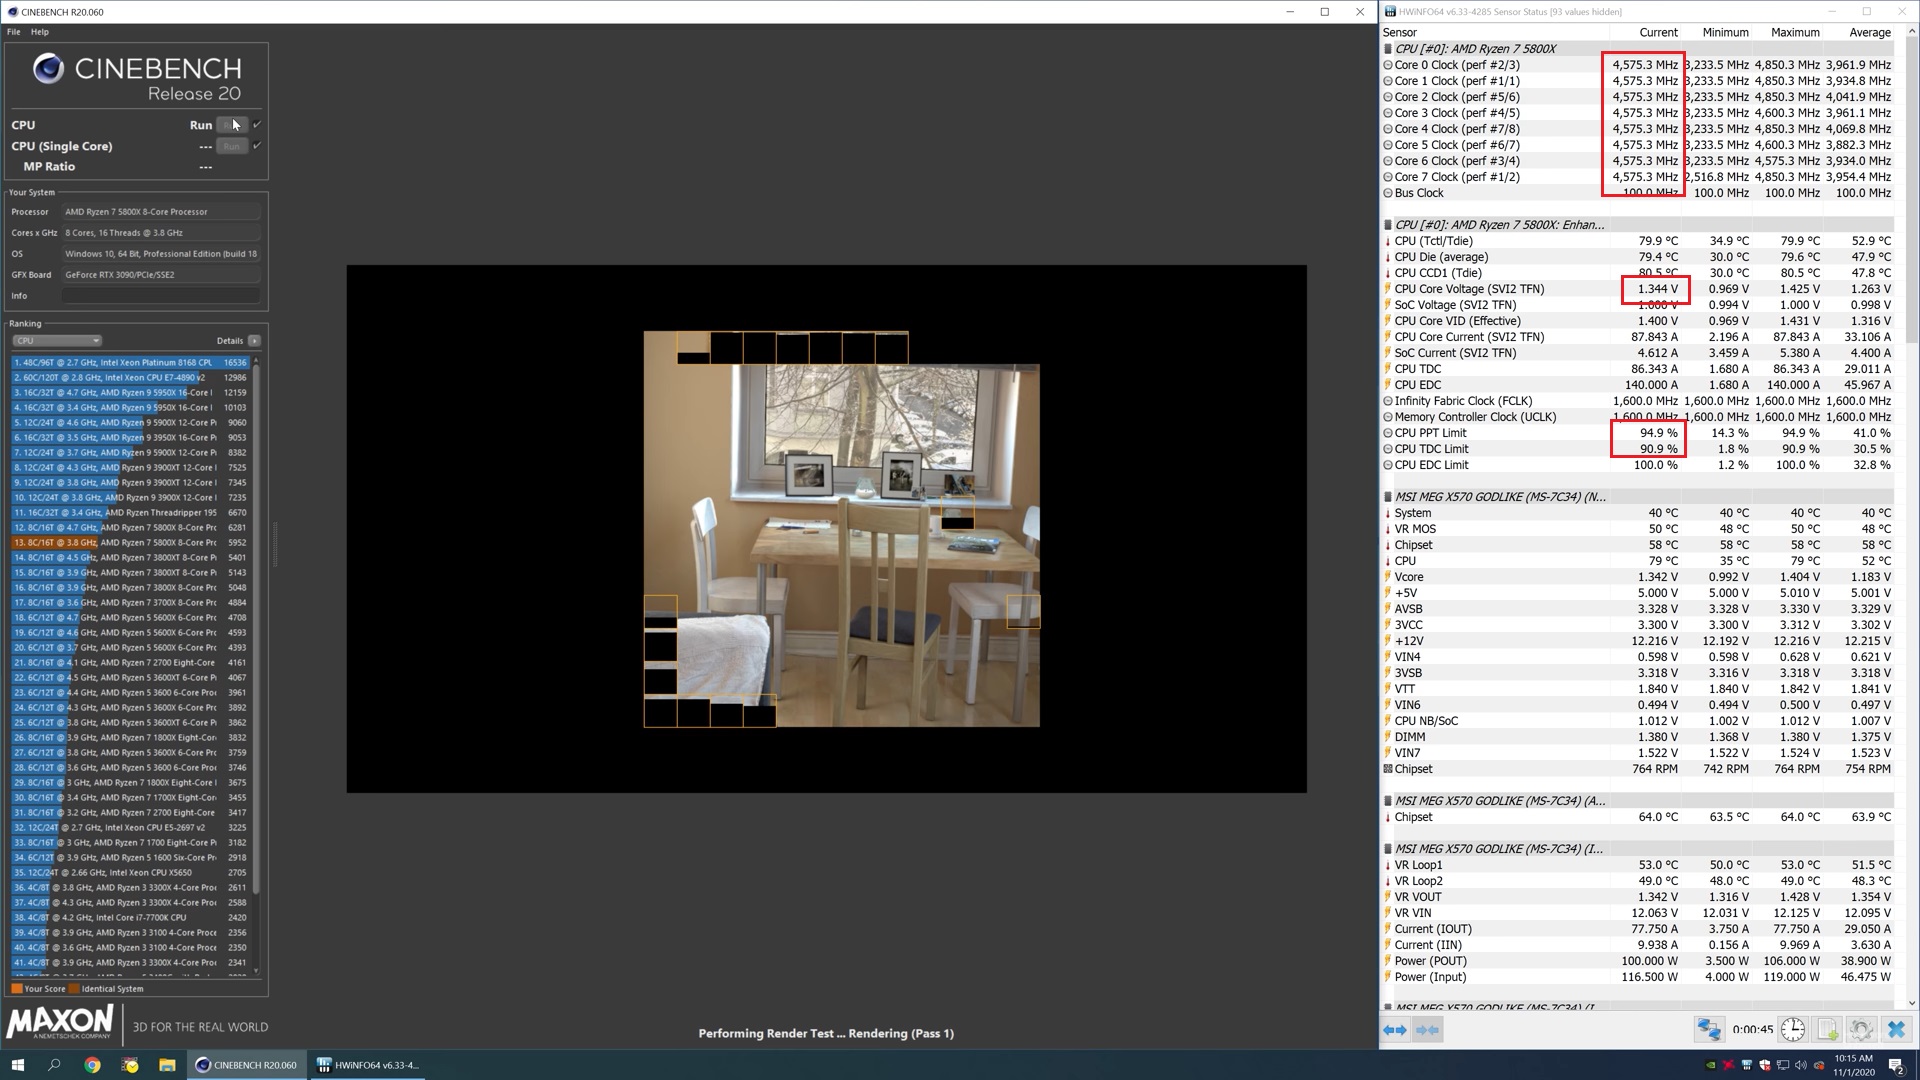The width and height of the screenshot is (1920, 1080).
Task: Select CPU Core Voltage (SVI2 TFN) row
Action: 1638,289
